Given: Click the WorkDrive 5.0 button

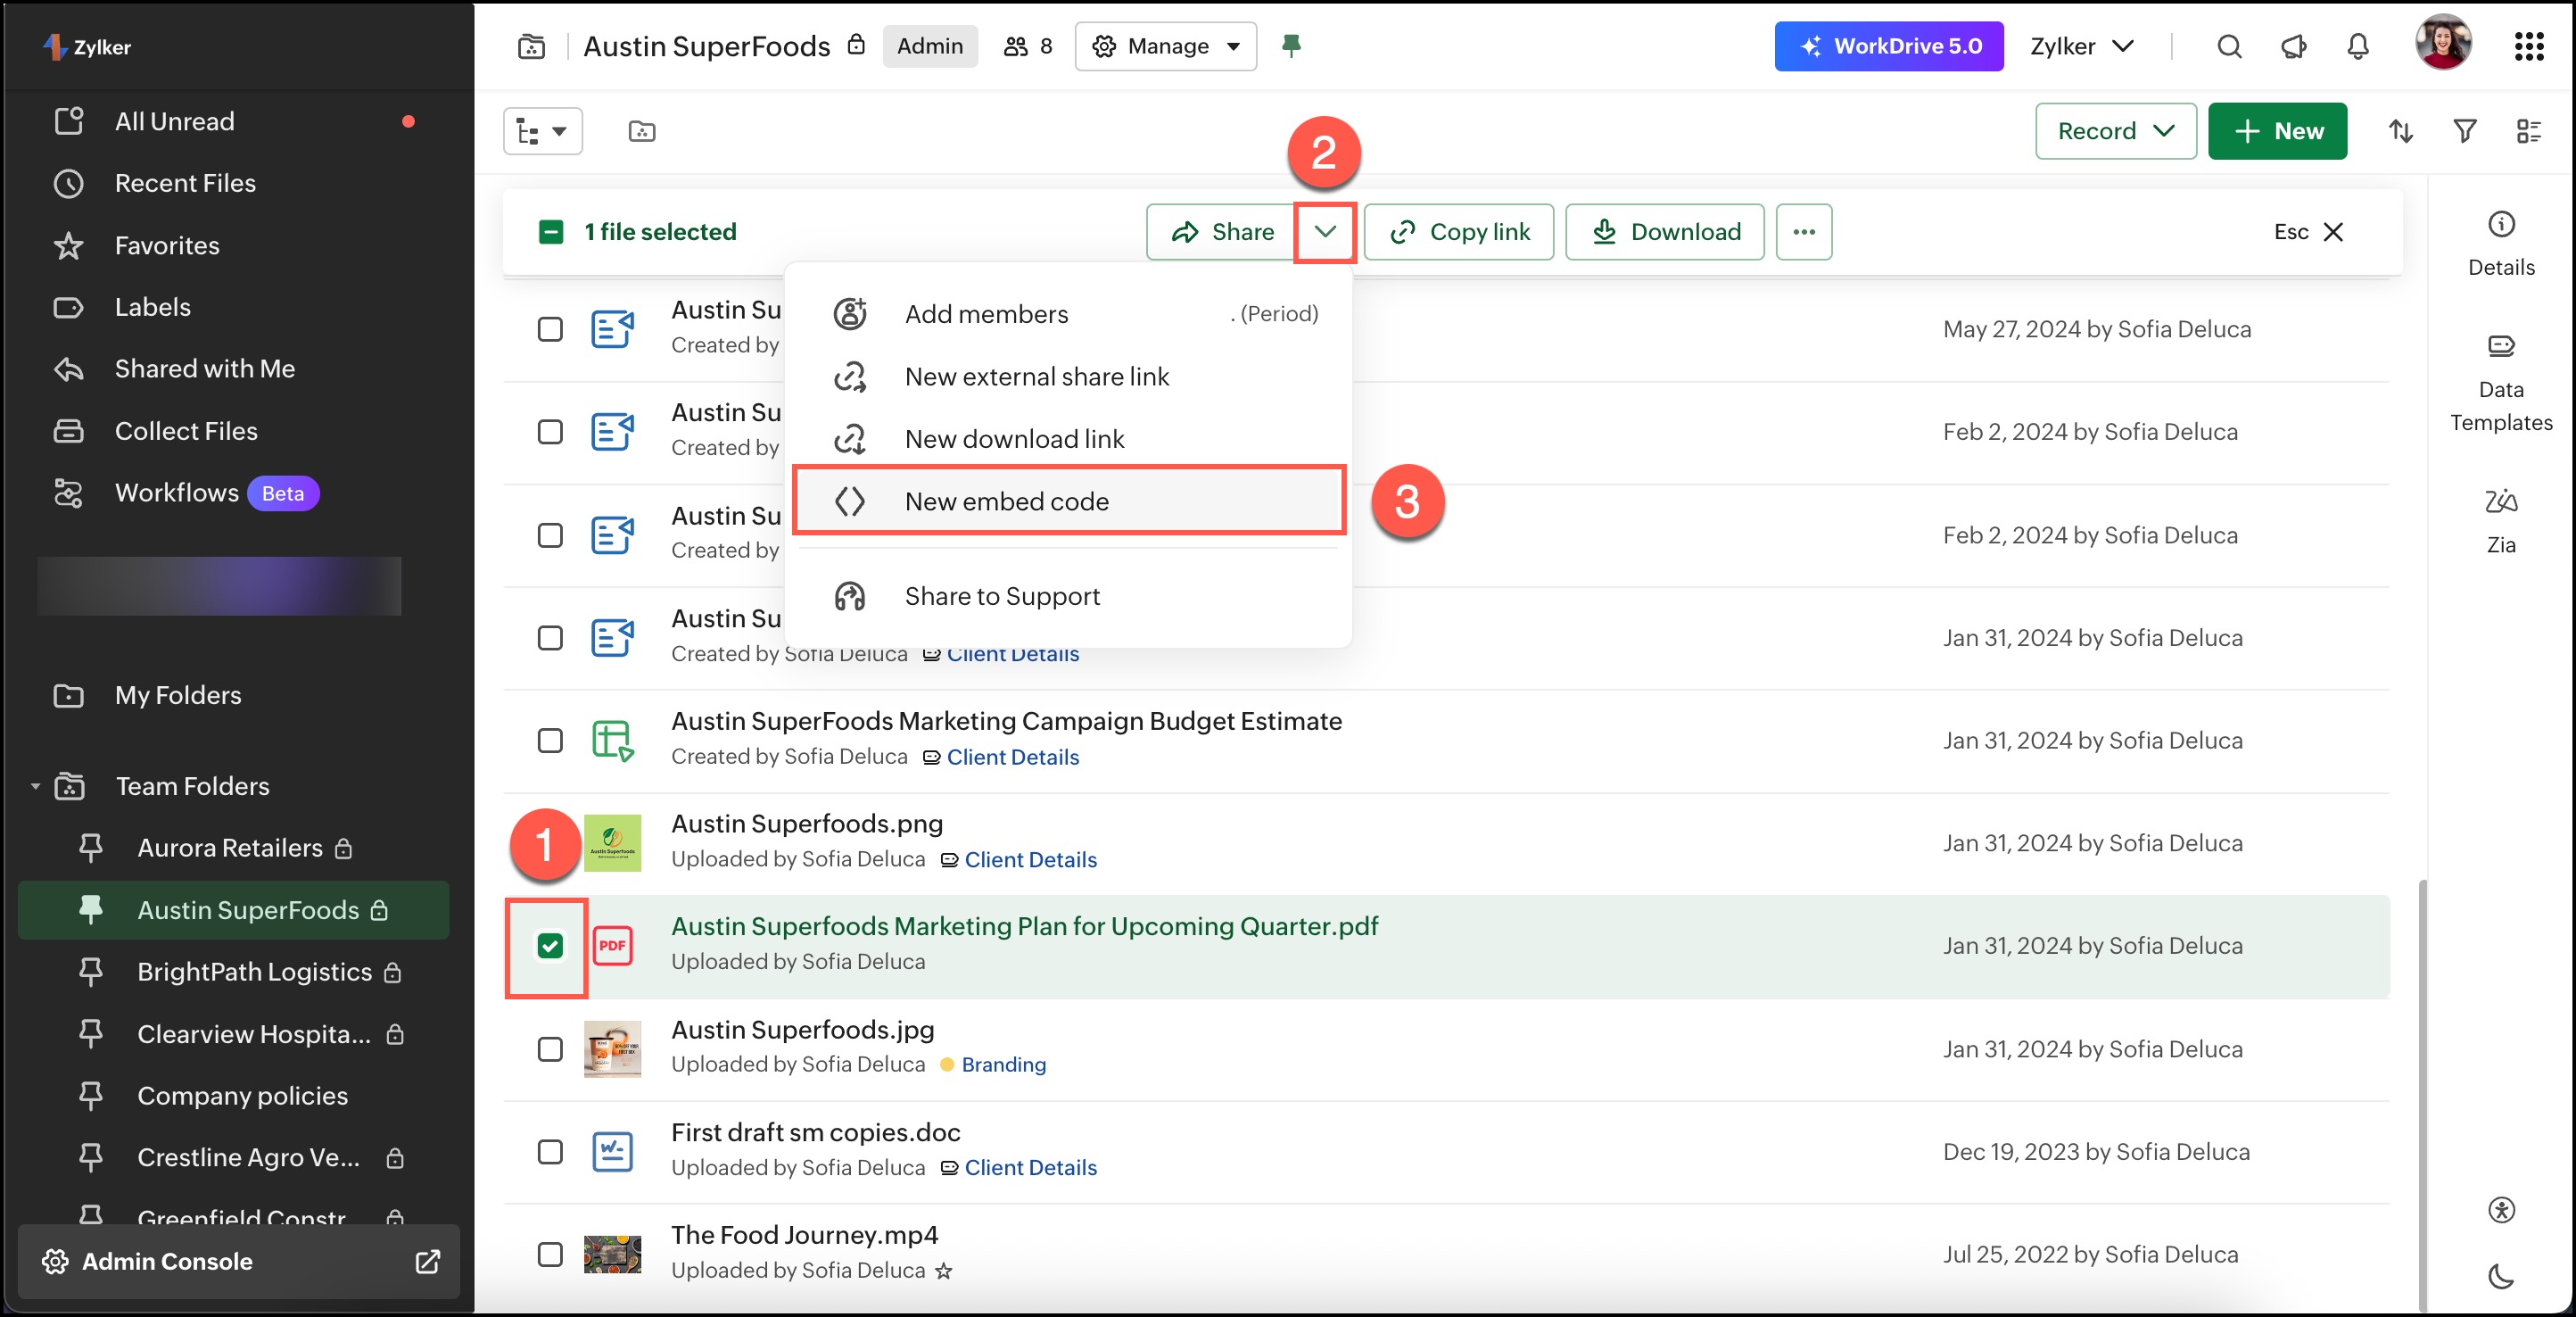Looking at the screenshot, I should (1888, 46).
